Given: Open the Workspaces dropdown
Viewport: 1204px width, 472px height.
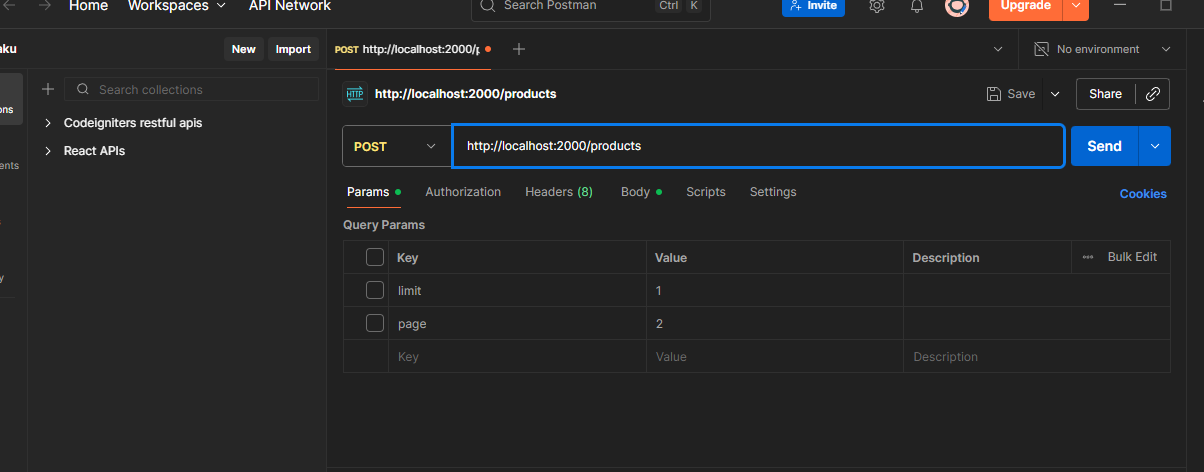Looking at the screenshot, I should point(177,6).
